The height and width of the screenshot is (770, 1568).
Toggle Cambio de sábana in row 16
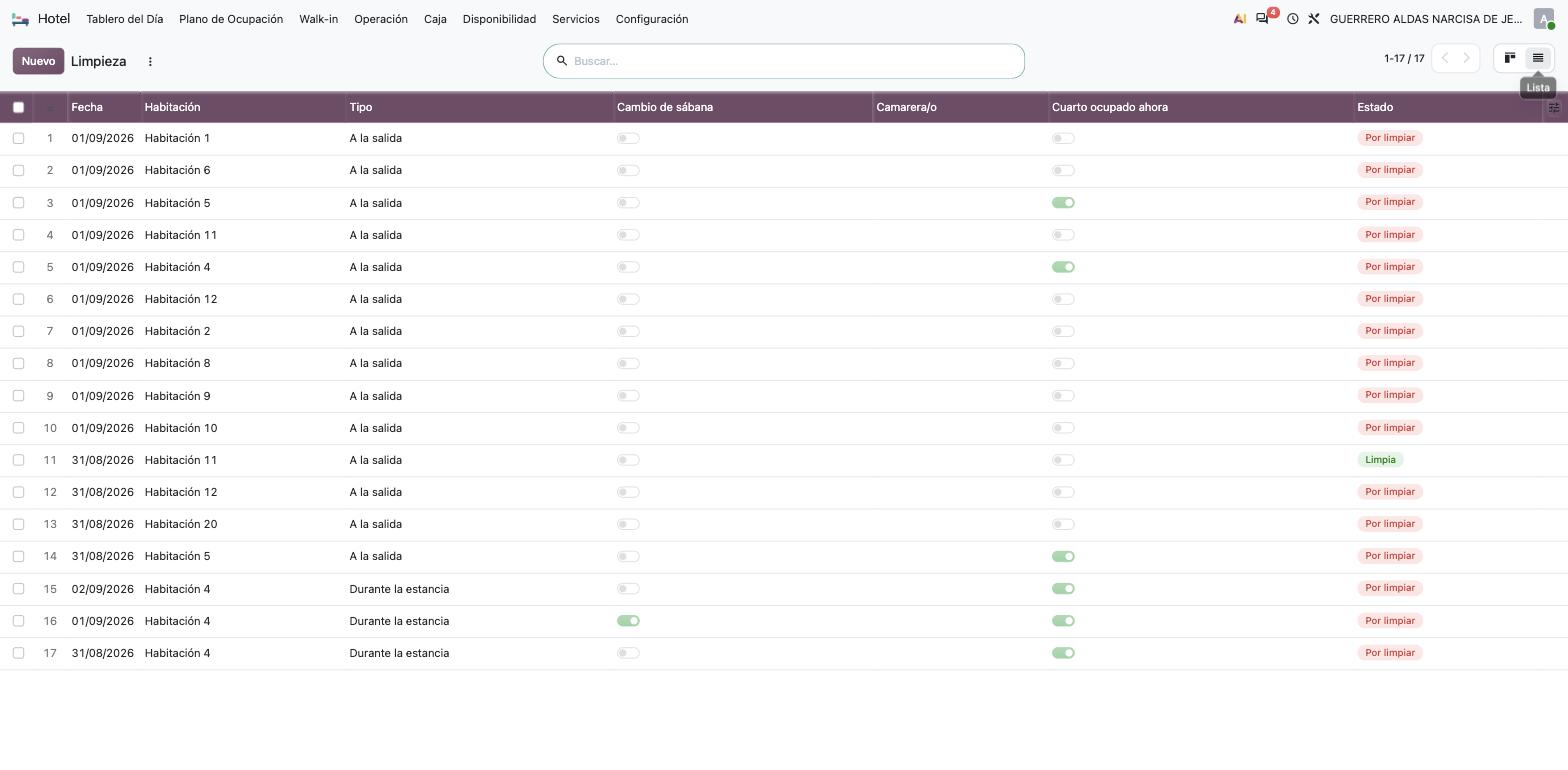coord(628,621)
